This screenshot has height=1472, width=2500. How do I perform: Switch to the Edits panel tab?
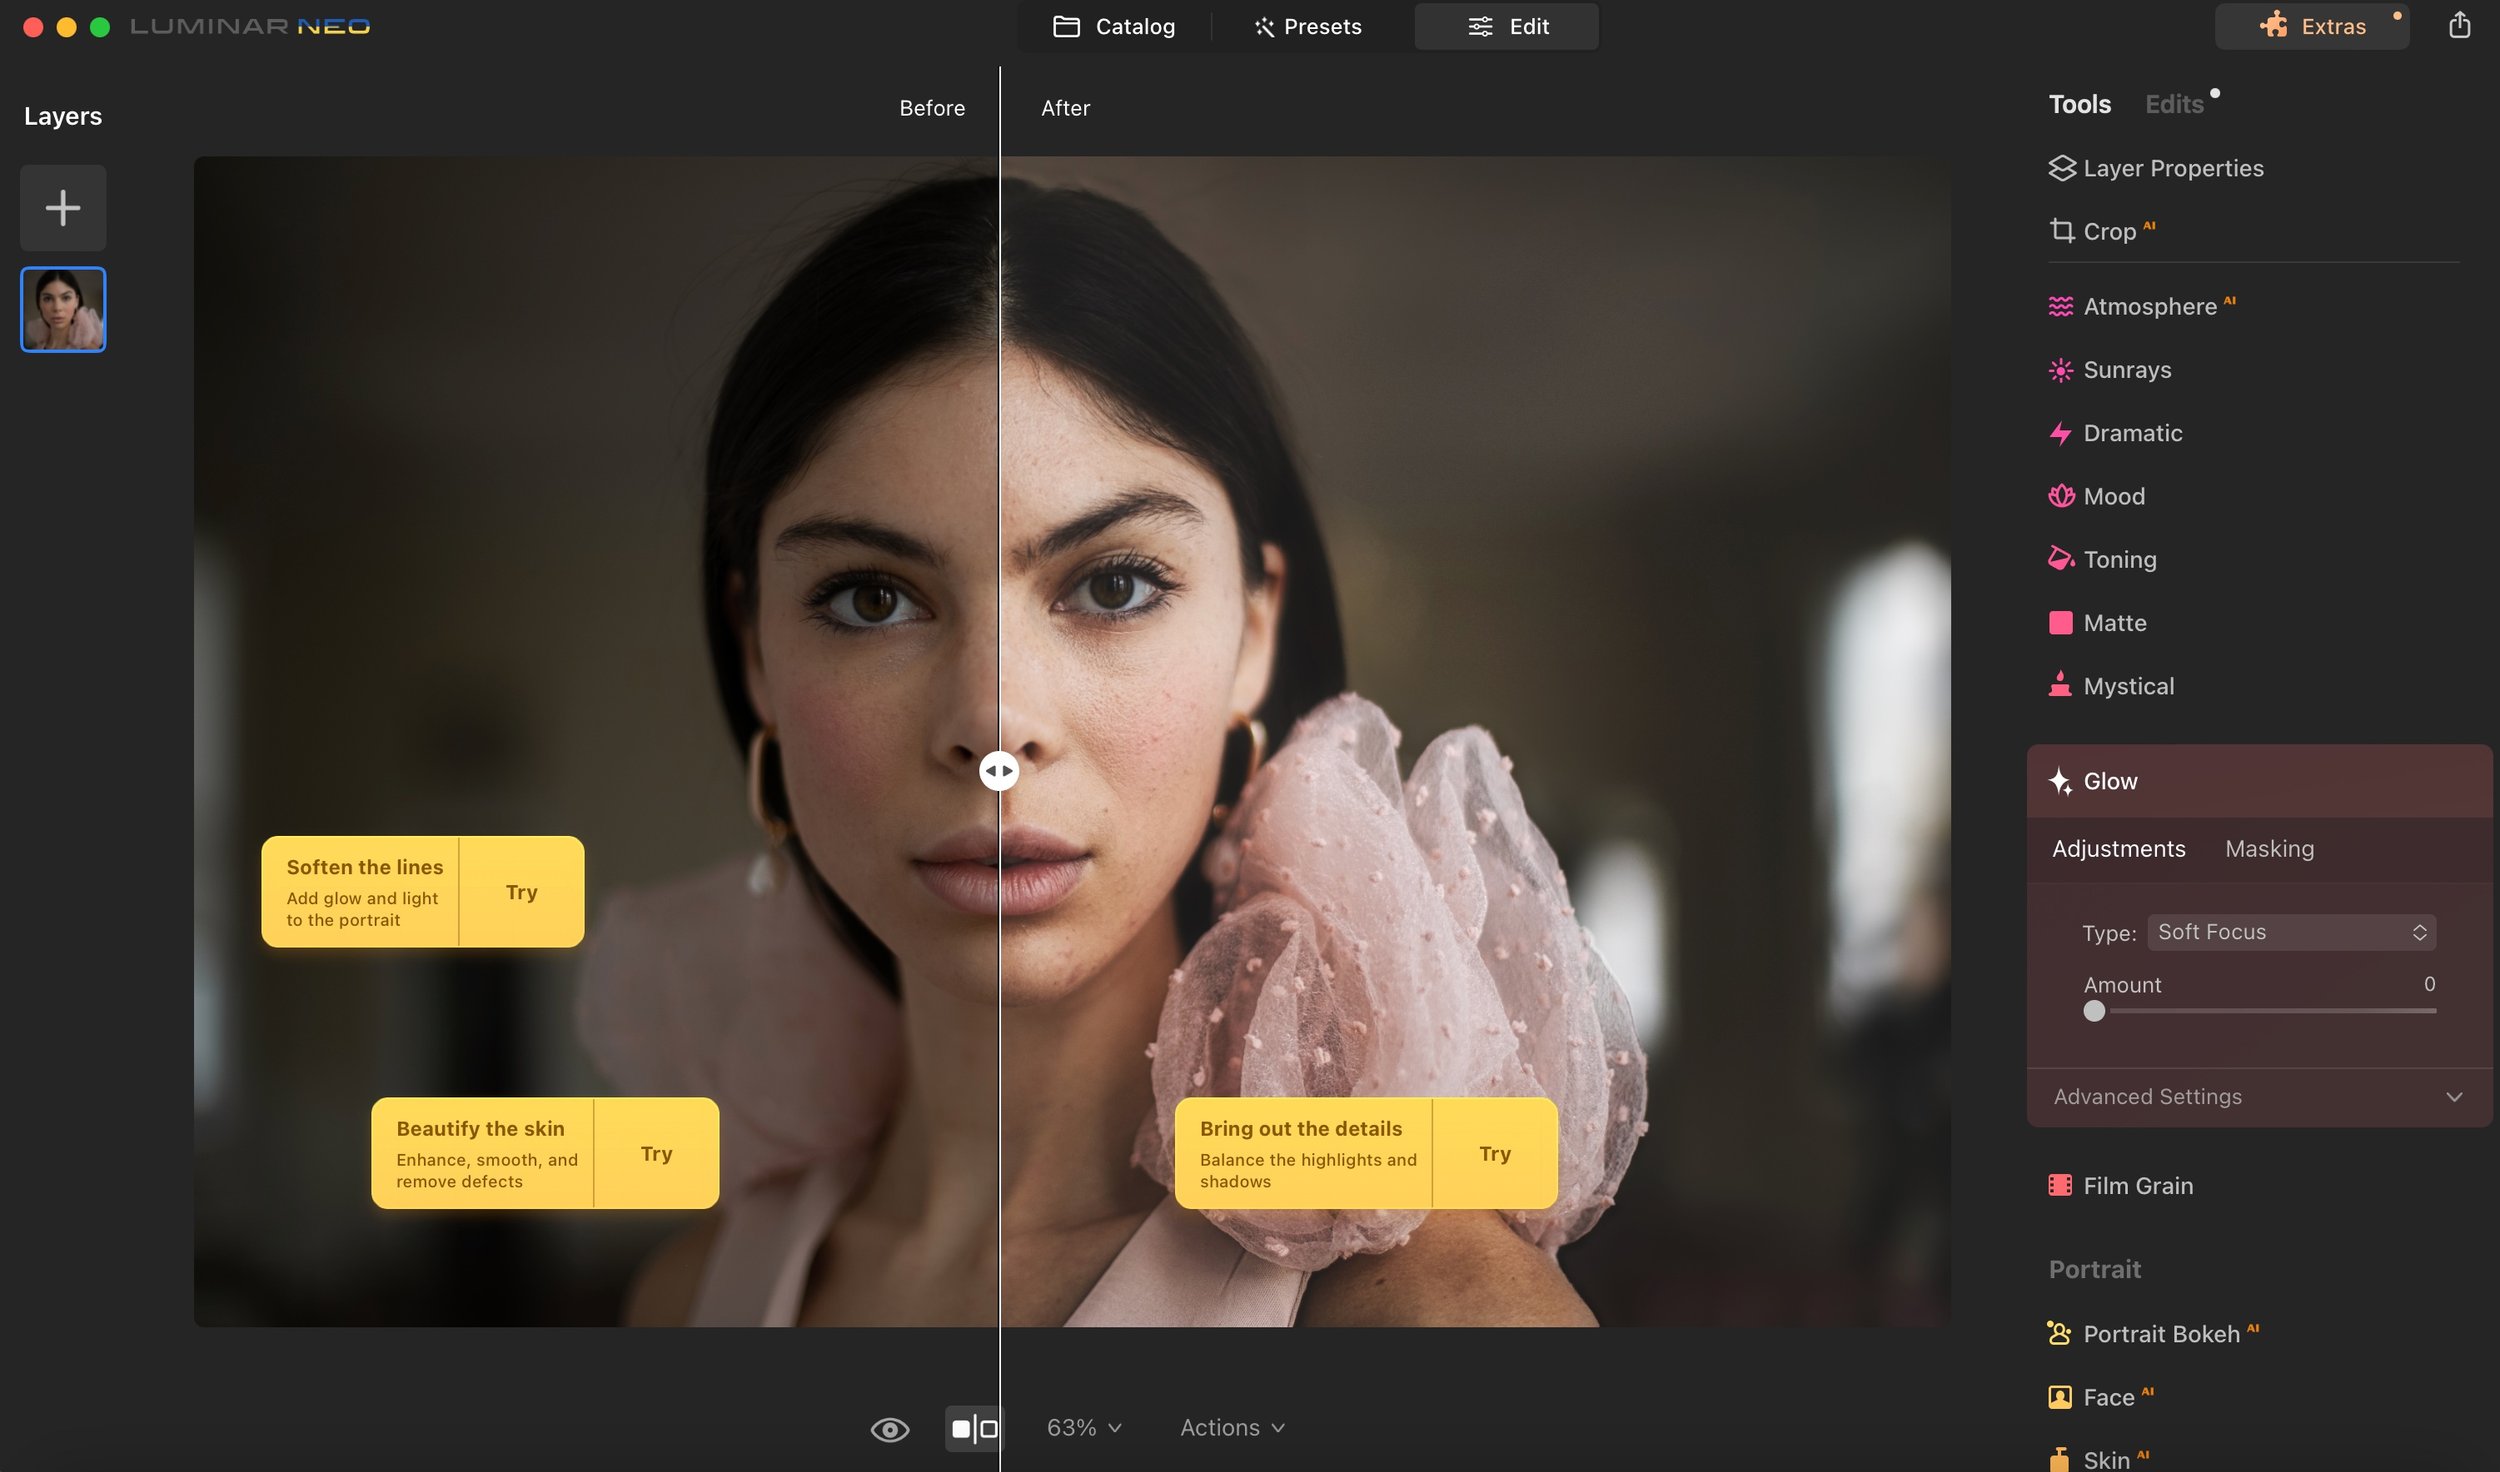[x=2174, y=104]
